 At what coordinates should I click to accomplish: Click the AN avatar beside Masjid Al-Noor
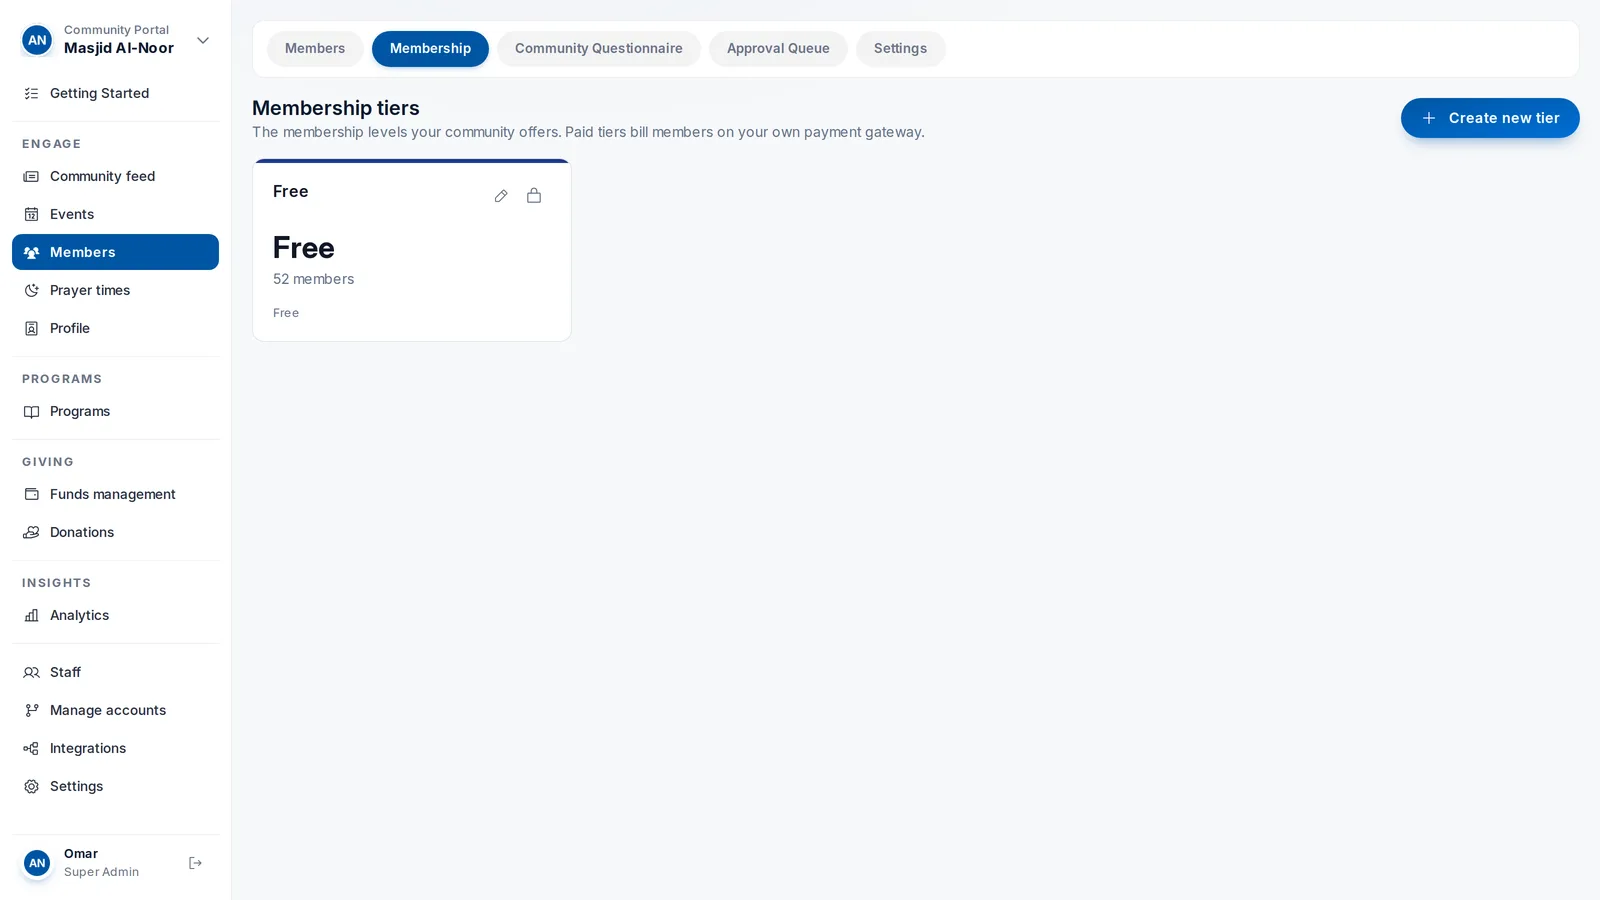click(37, 41)
